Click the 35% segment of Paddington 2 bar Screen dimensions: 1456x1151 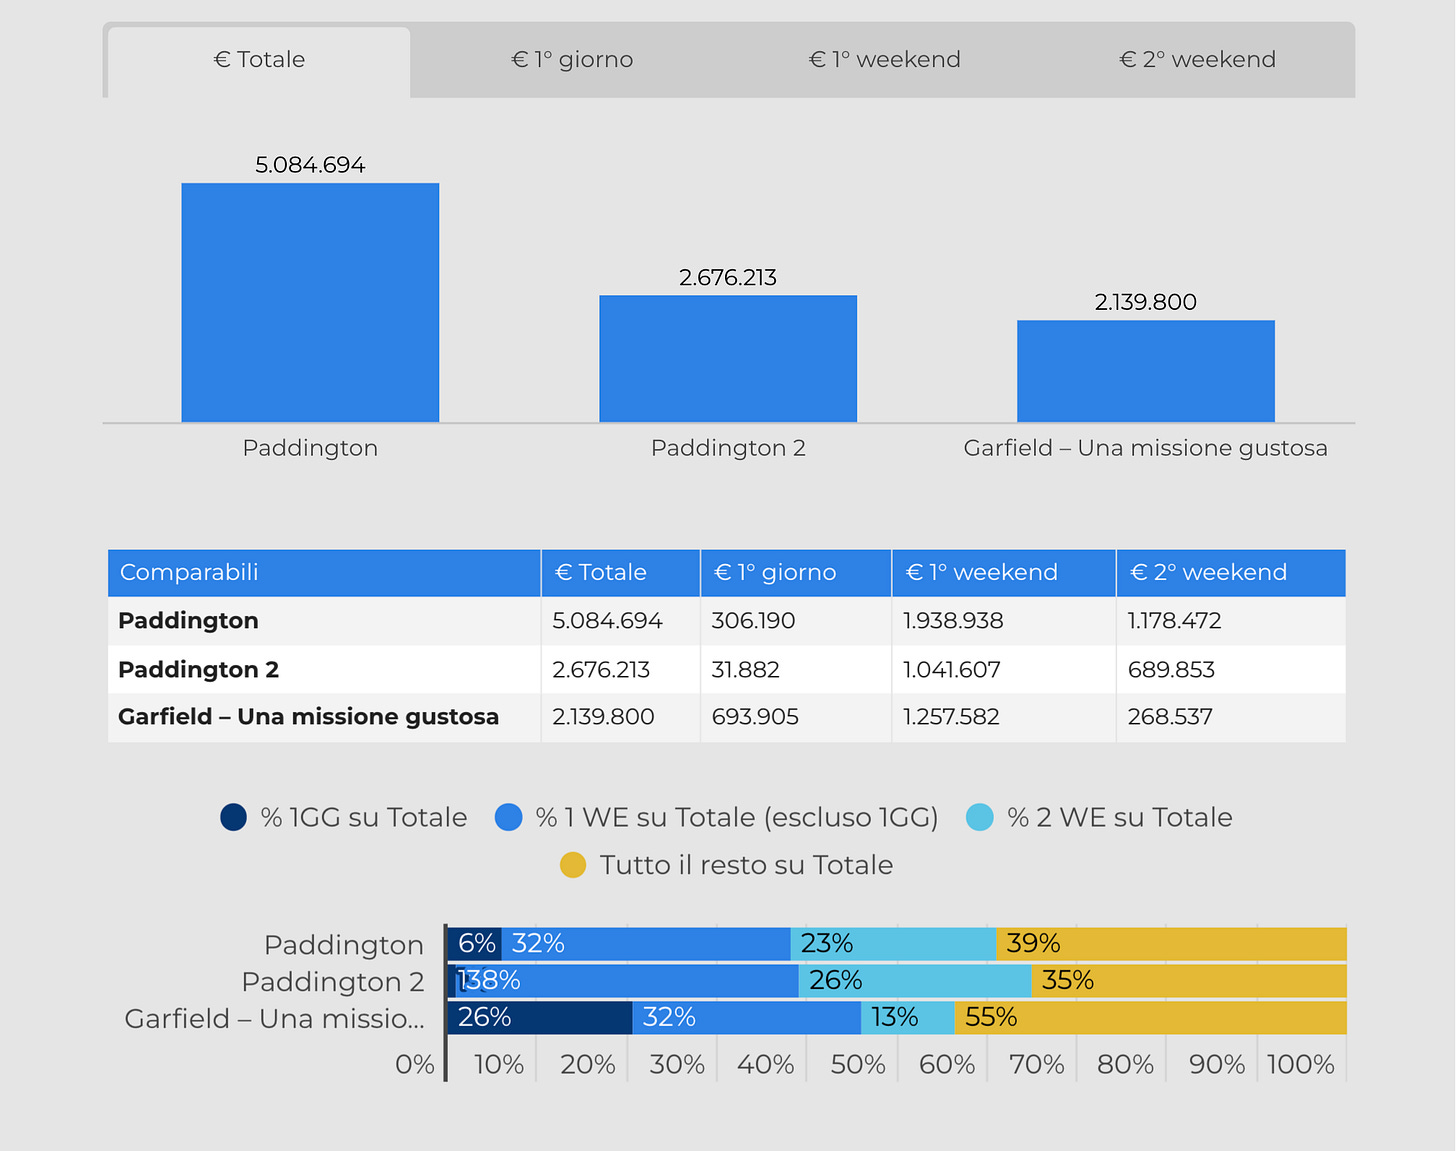click(1189, 981)
